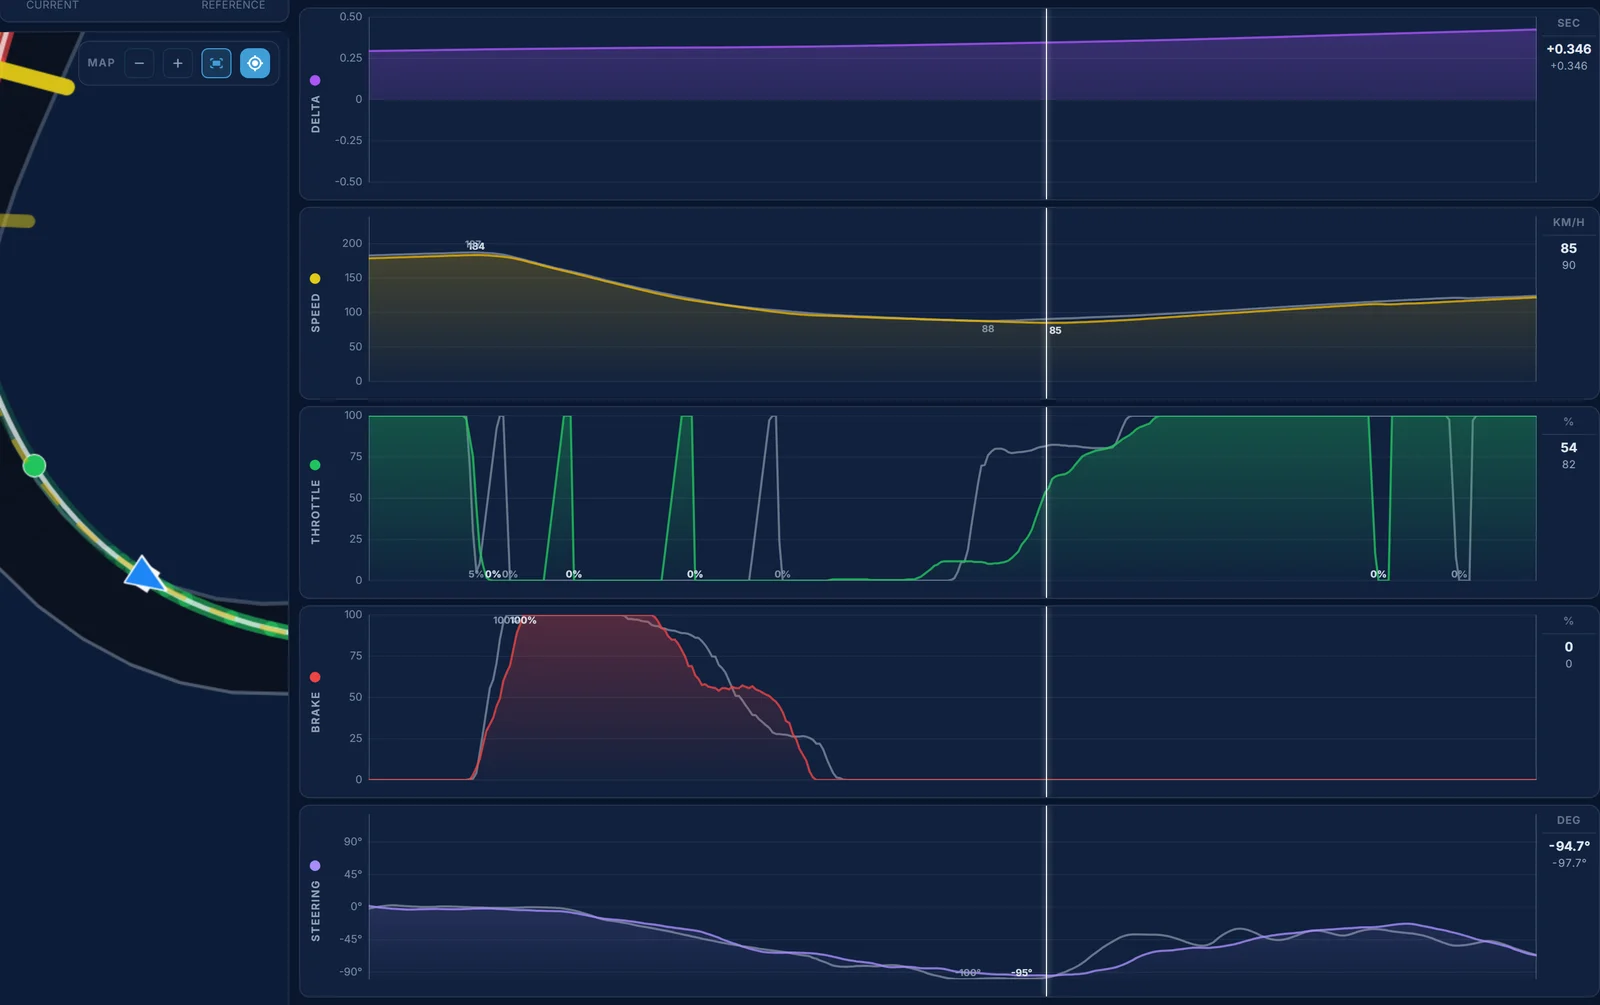Select the green circle marker on the track
Image resolution: width=1600 pixels, height=1005 pixels.
point(34,465)
